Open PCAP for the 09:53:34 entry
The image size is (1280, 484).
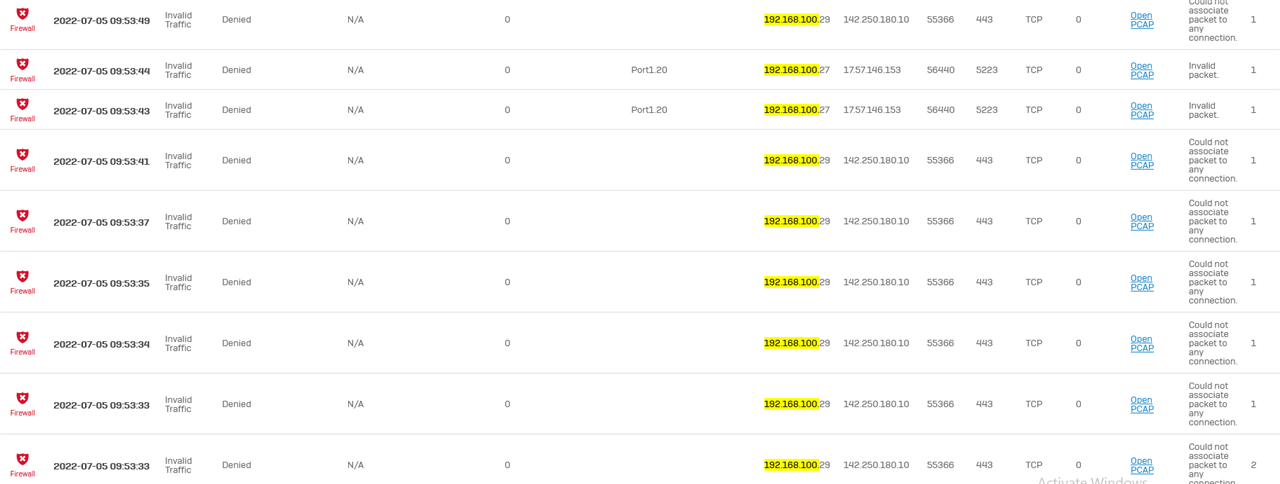[1142, 344]
